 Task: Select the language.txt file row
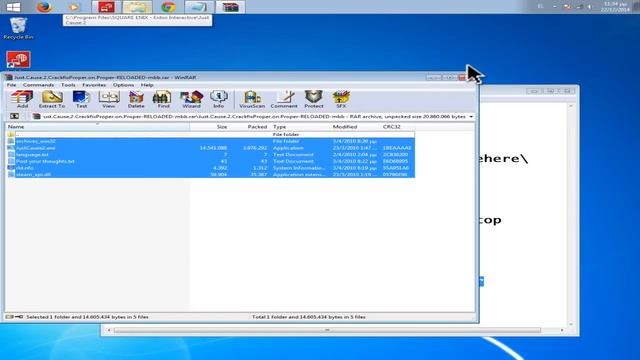tap(211, 155)
